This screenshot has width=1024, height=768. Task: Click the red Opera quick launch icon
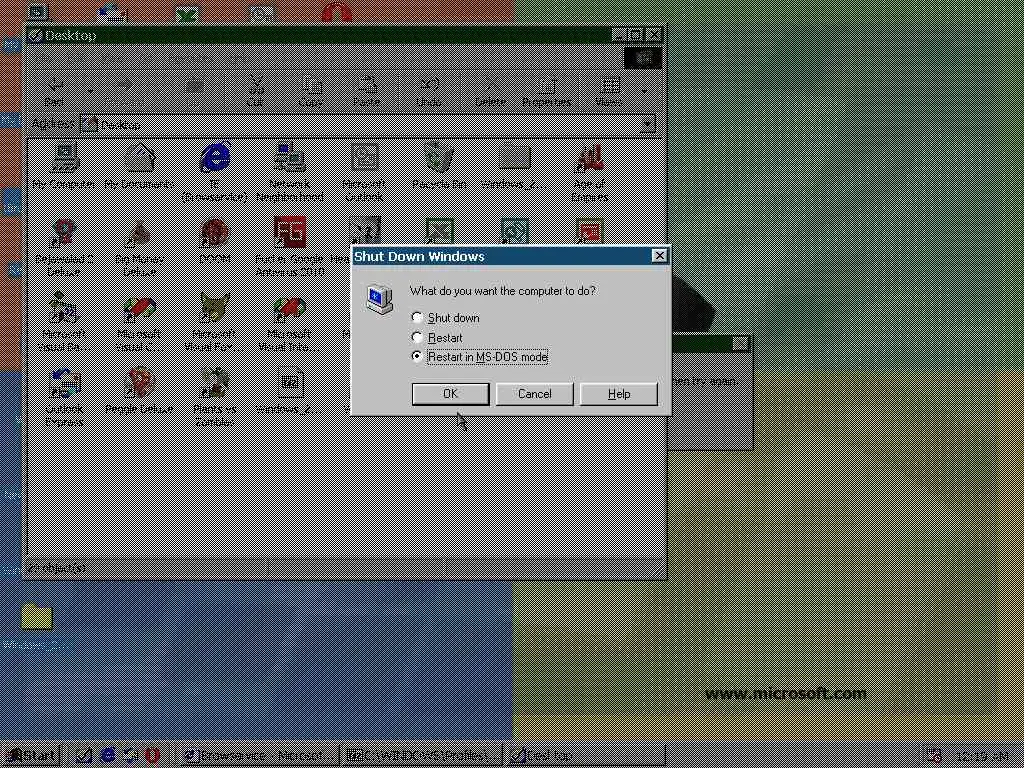tap(152, 756)
